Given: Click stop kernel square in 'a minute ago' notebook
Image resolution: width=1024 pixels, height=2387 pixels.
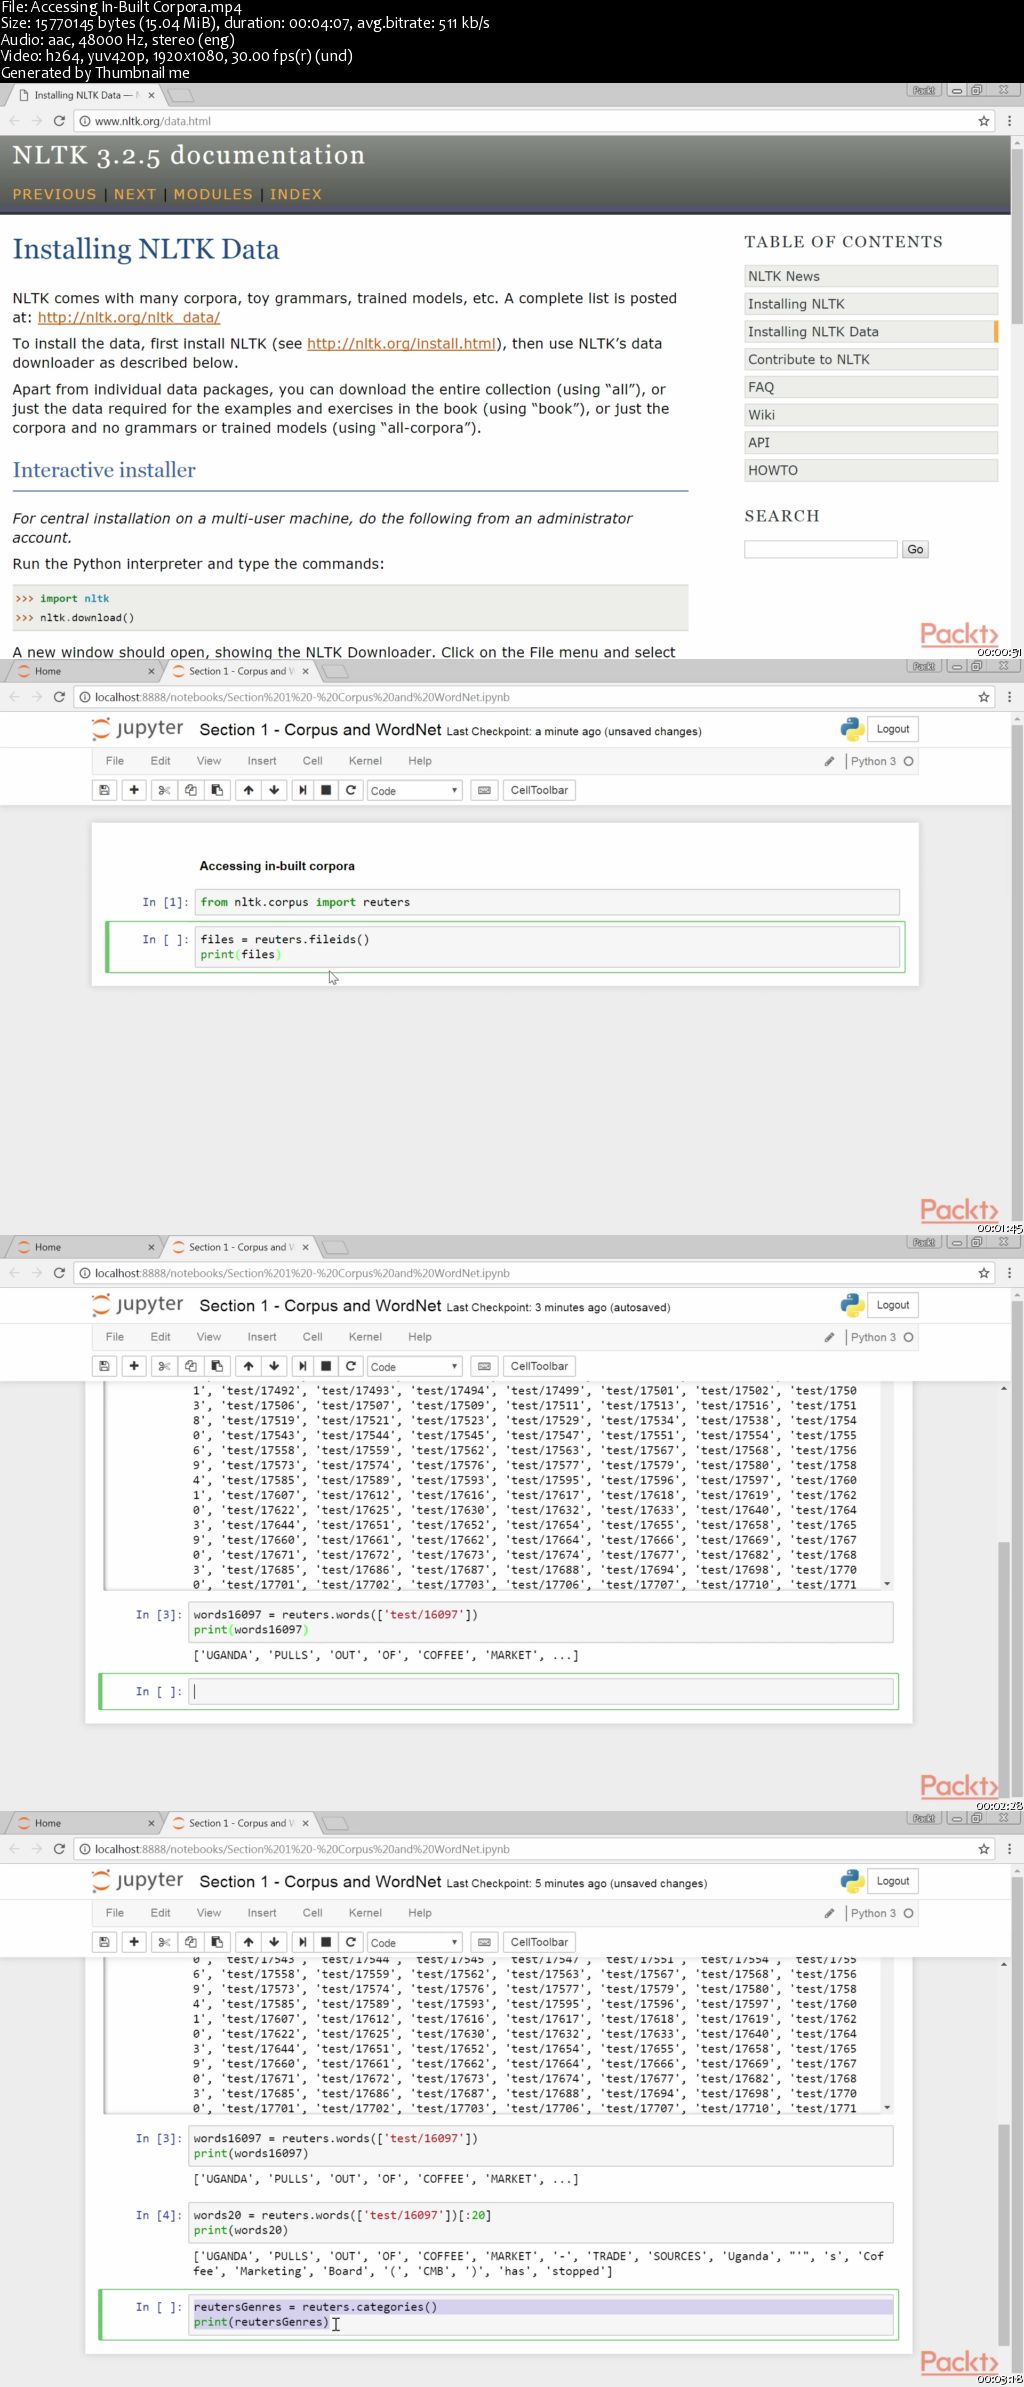Looking at the screenshot, I should tap(326, 790).
